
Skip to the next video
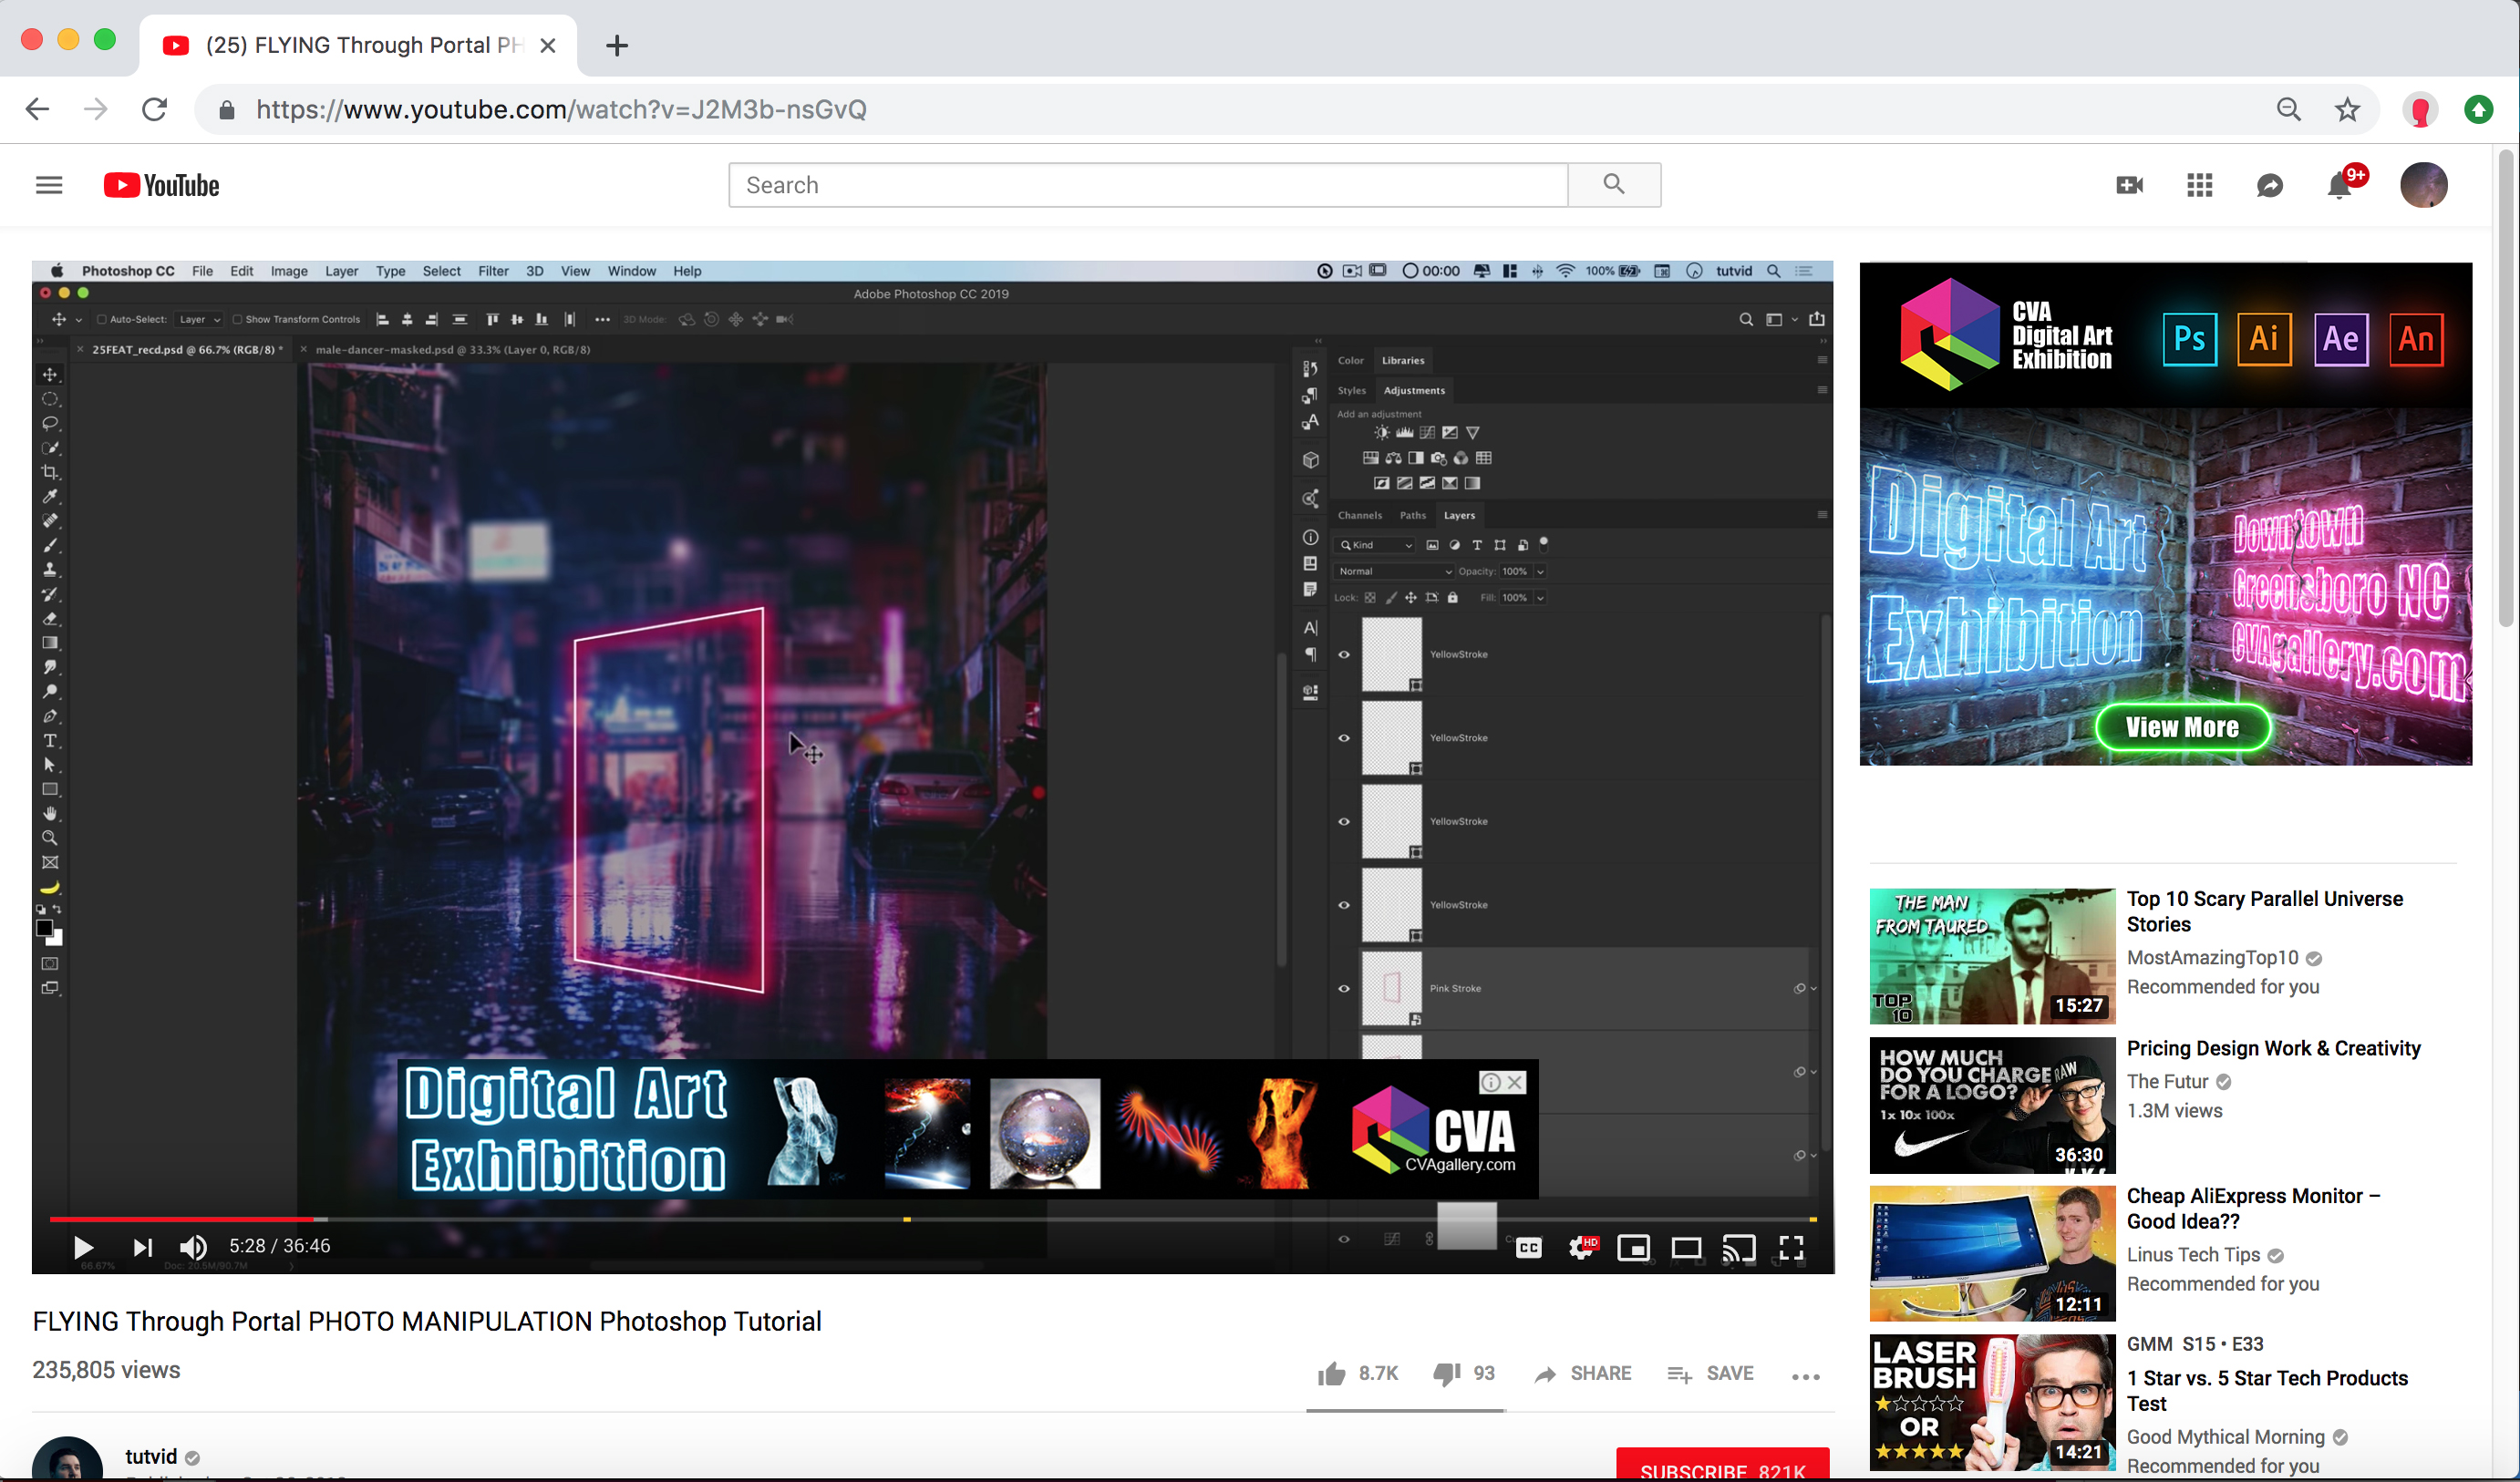142,1247
